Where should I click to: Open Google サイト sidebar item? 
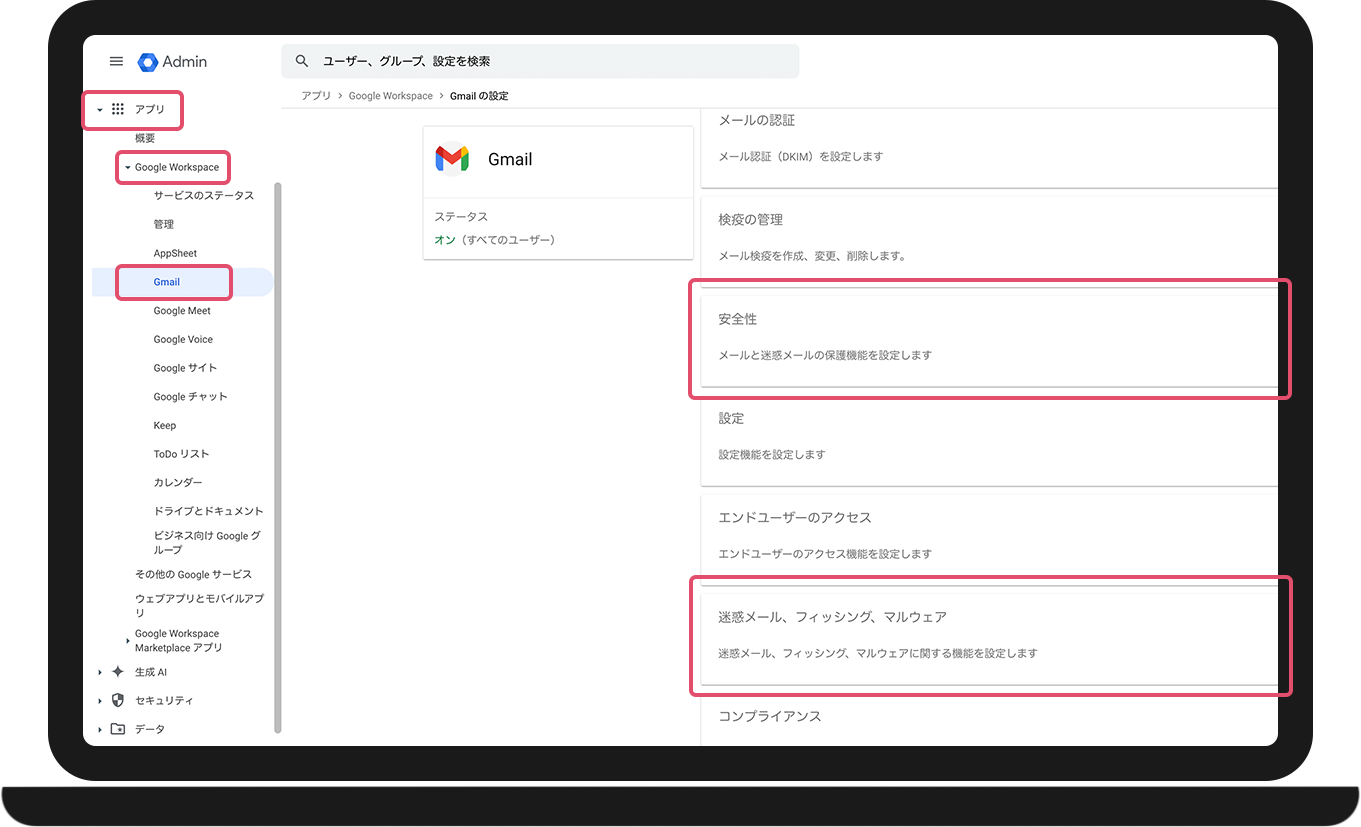pos(185,368)
